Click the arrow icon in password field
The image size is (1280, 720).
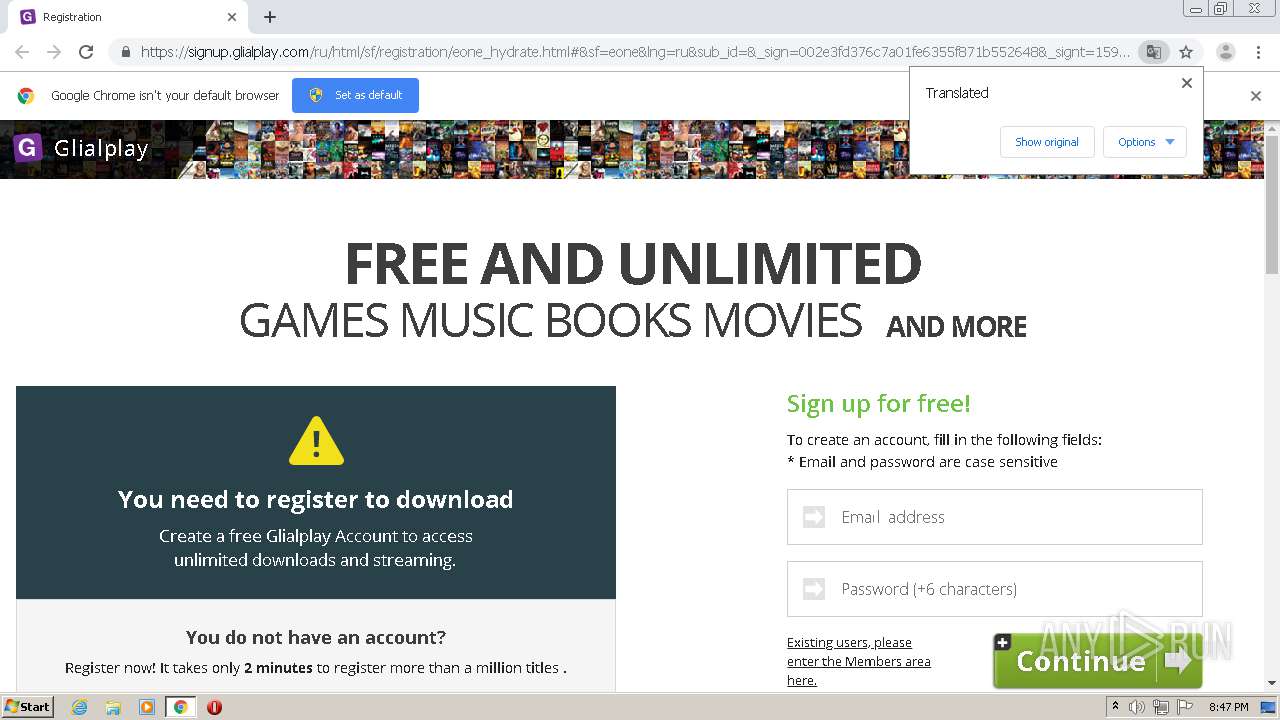pyautogui.click(x=814, y=589)
